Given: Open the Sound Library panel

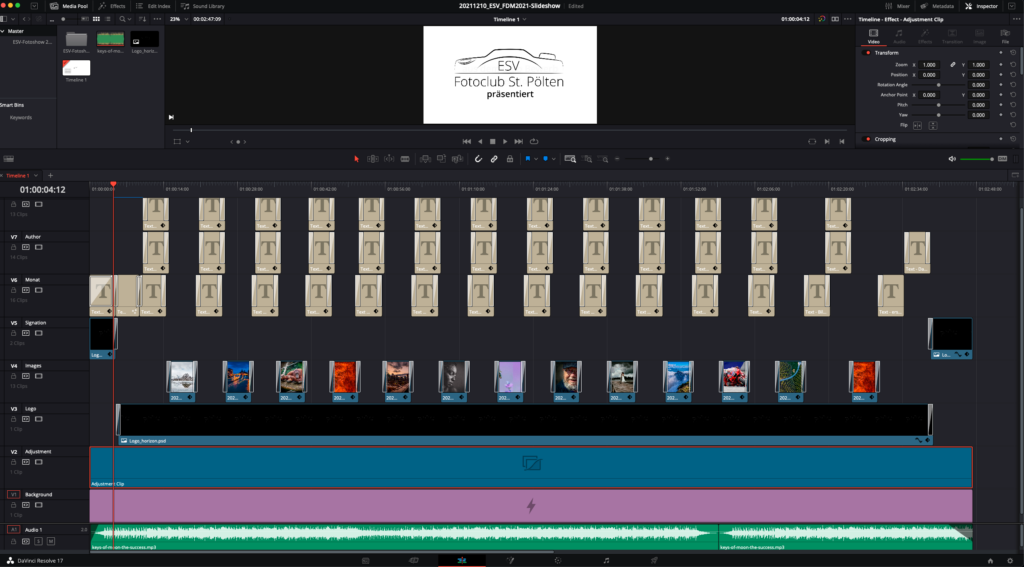Looking at the screenshot, I should 202,6.
